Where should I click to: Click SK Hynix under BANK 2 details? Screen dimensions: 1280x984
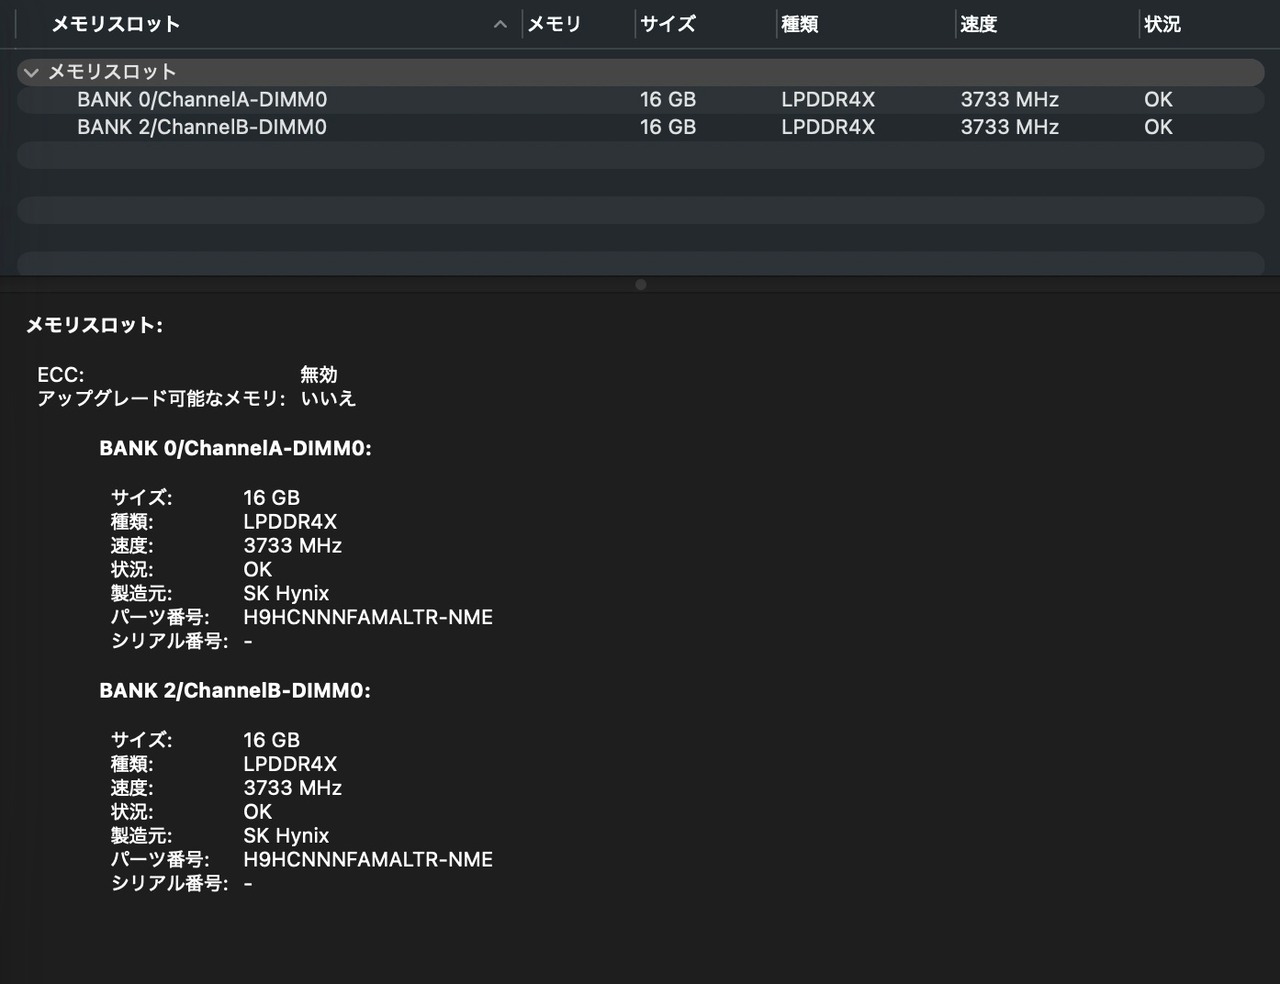pos(286,836)
